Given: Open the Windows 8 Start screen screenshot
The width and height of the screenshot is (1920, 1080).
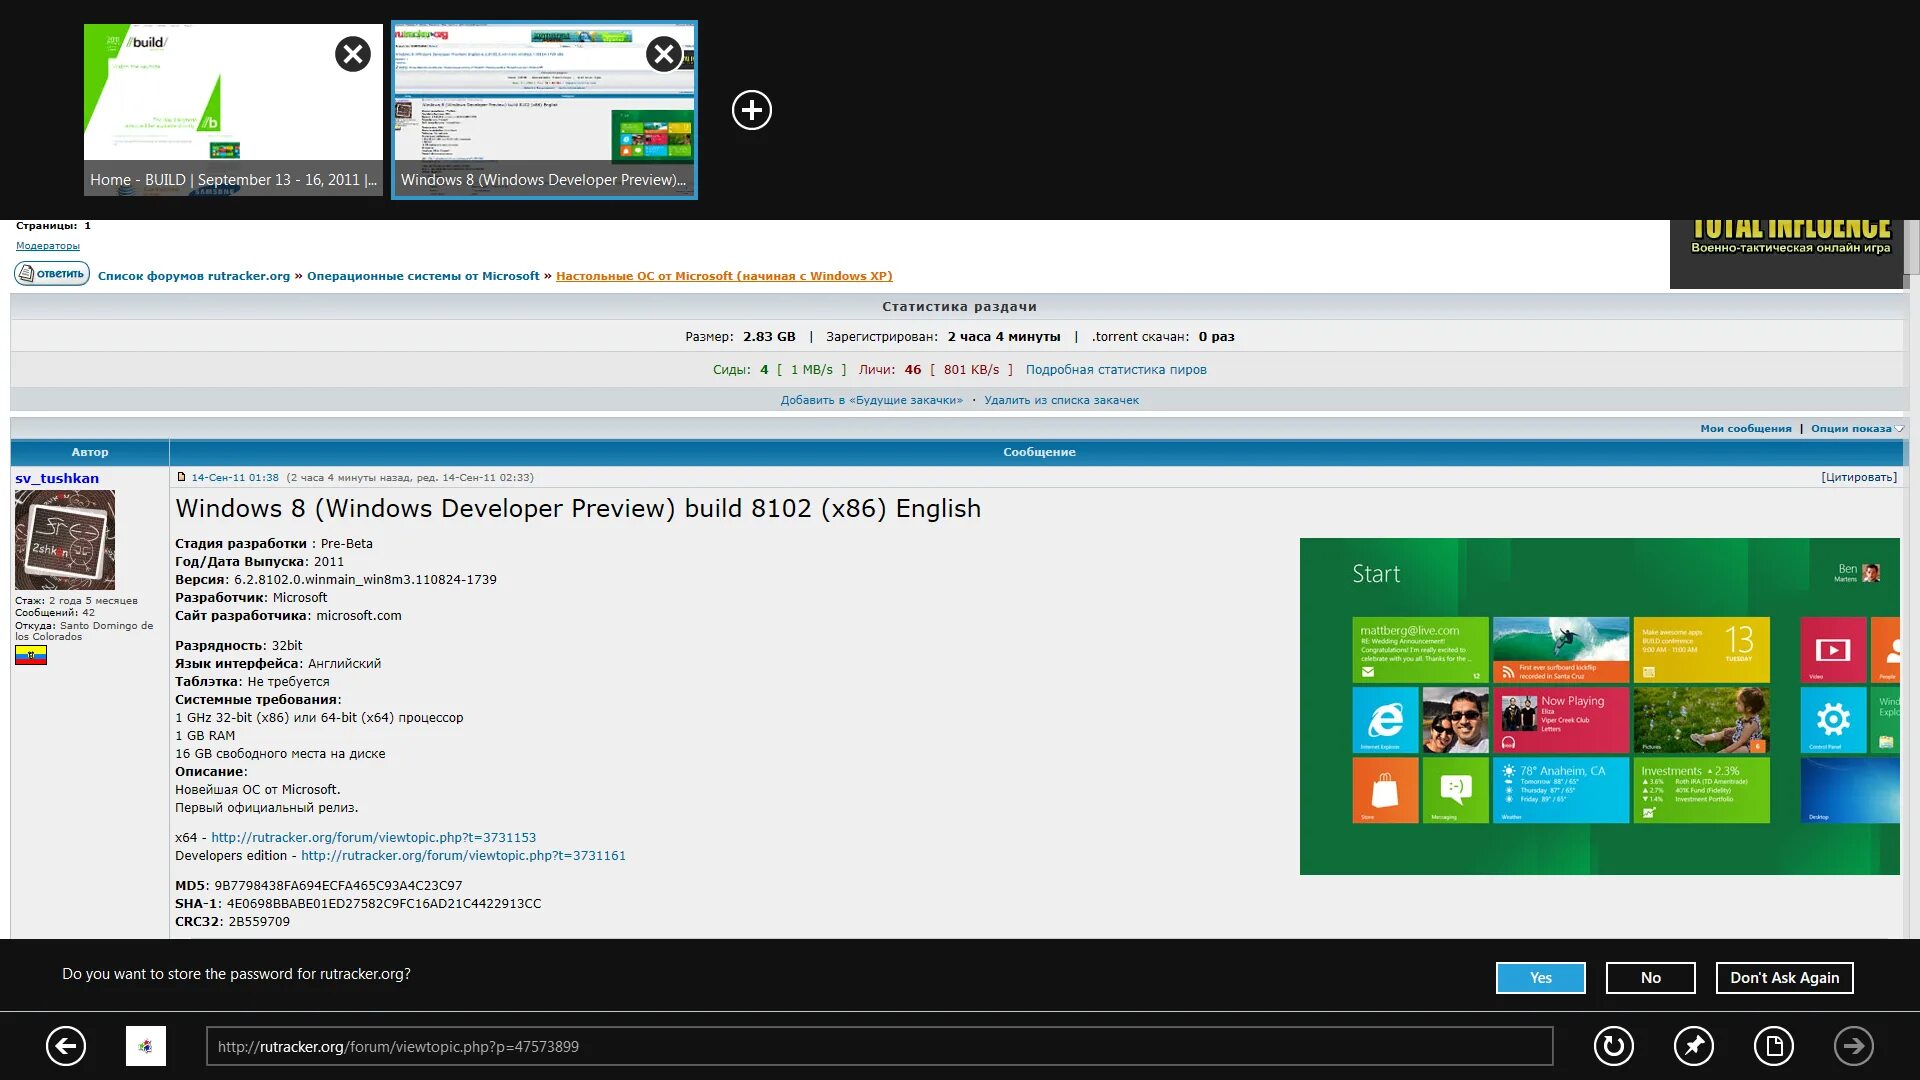Looking at the screenshot, I should tap(1600, 707).
